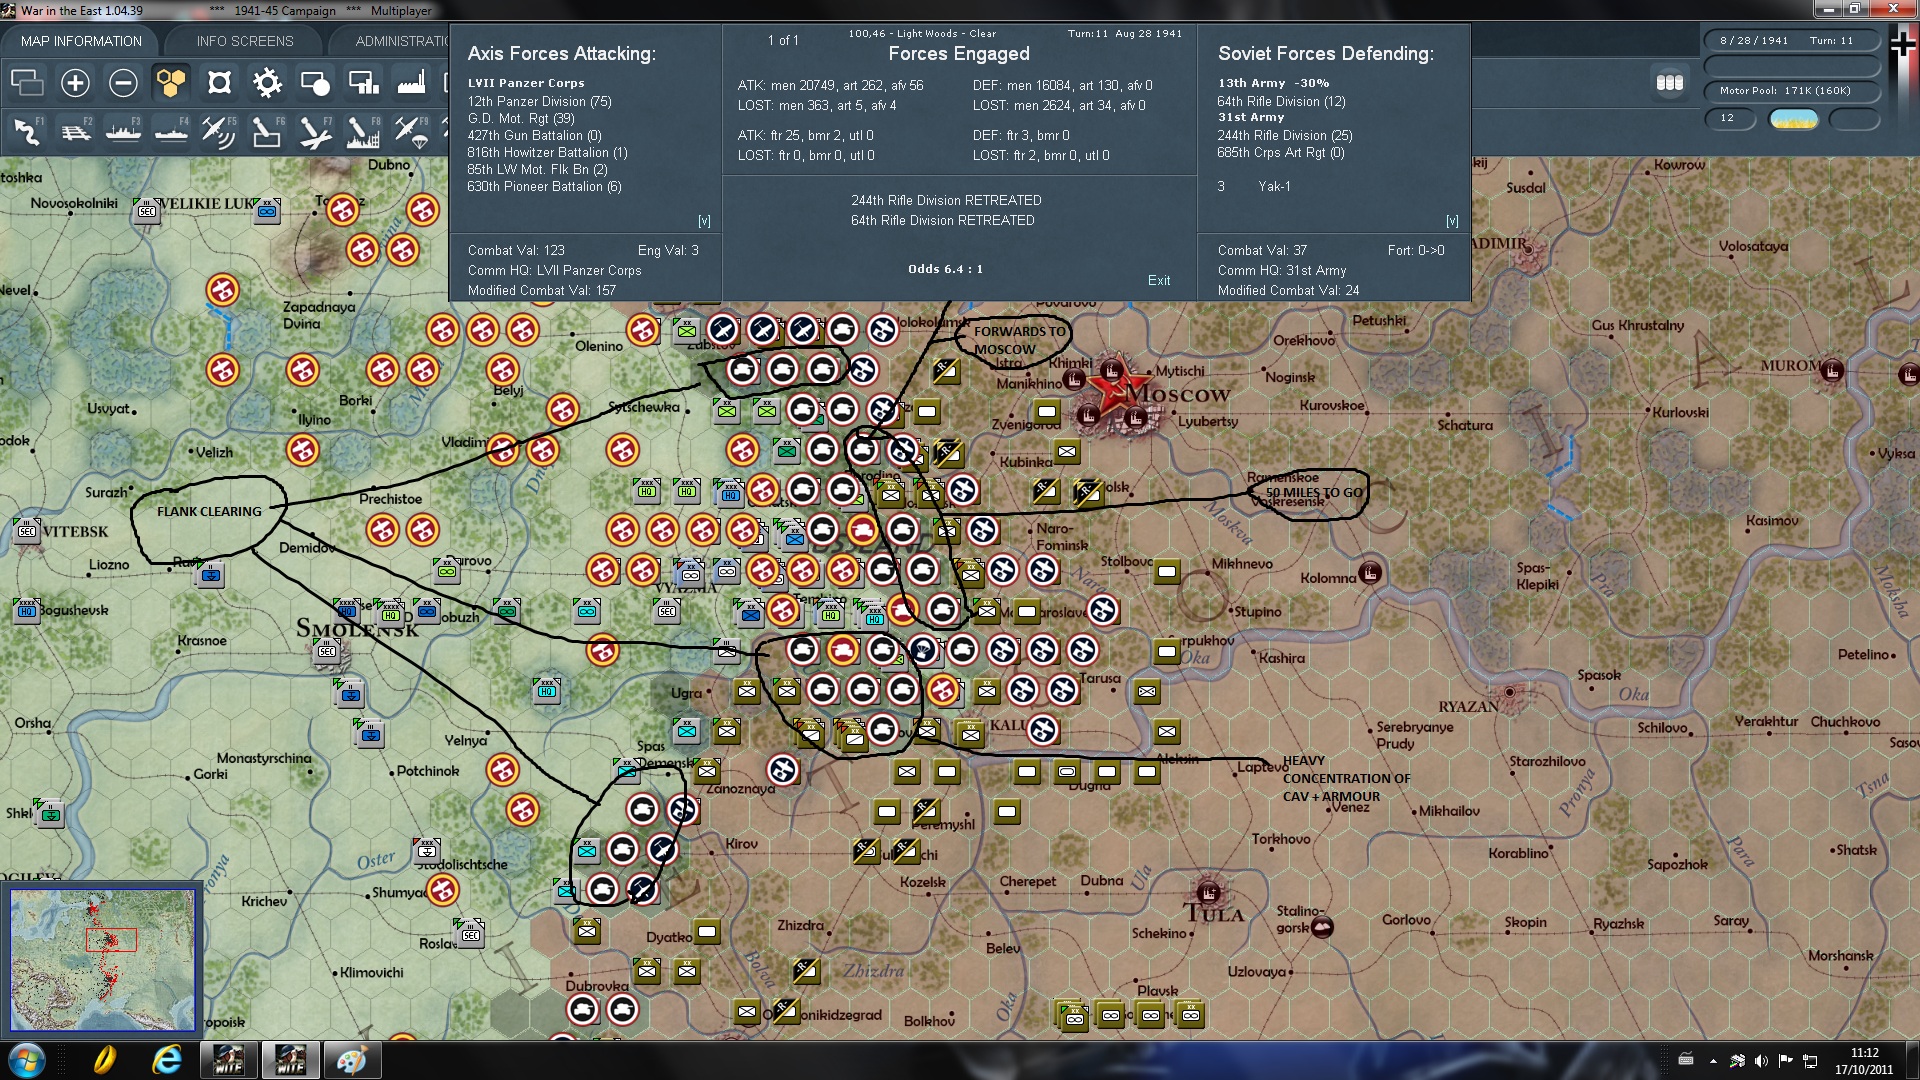The width and height of the screenshot is (1920, 1080).
Task: Click the volume icon in system tray
Action: [1762, 1061]
